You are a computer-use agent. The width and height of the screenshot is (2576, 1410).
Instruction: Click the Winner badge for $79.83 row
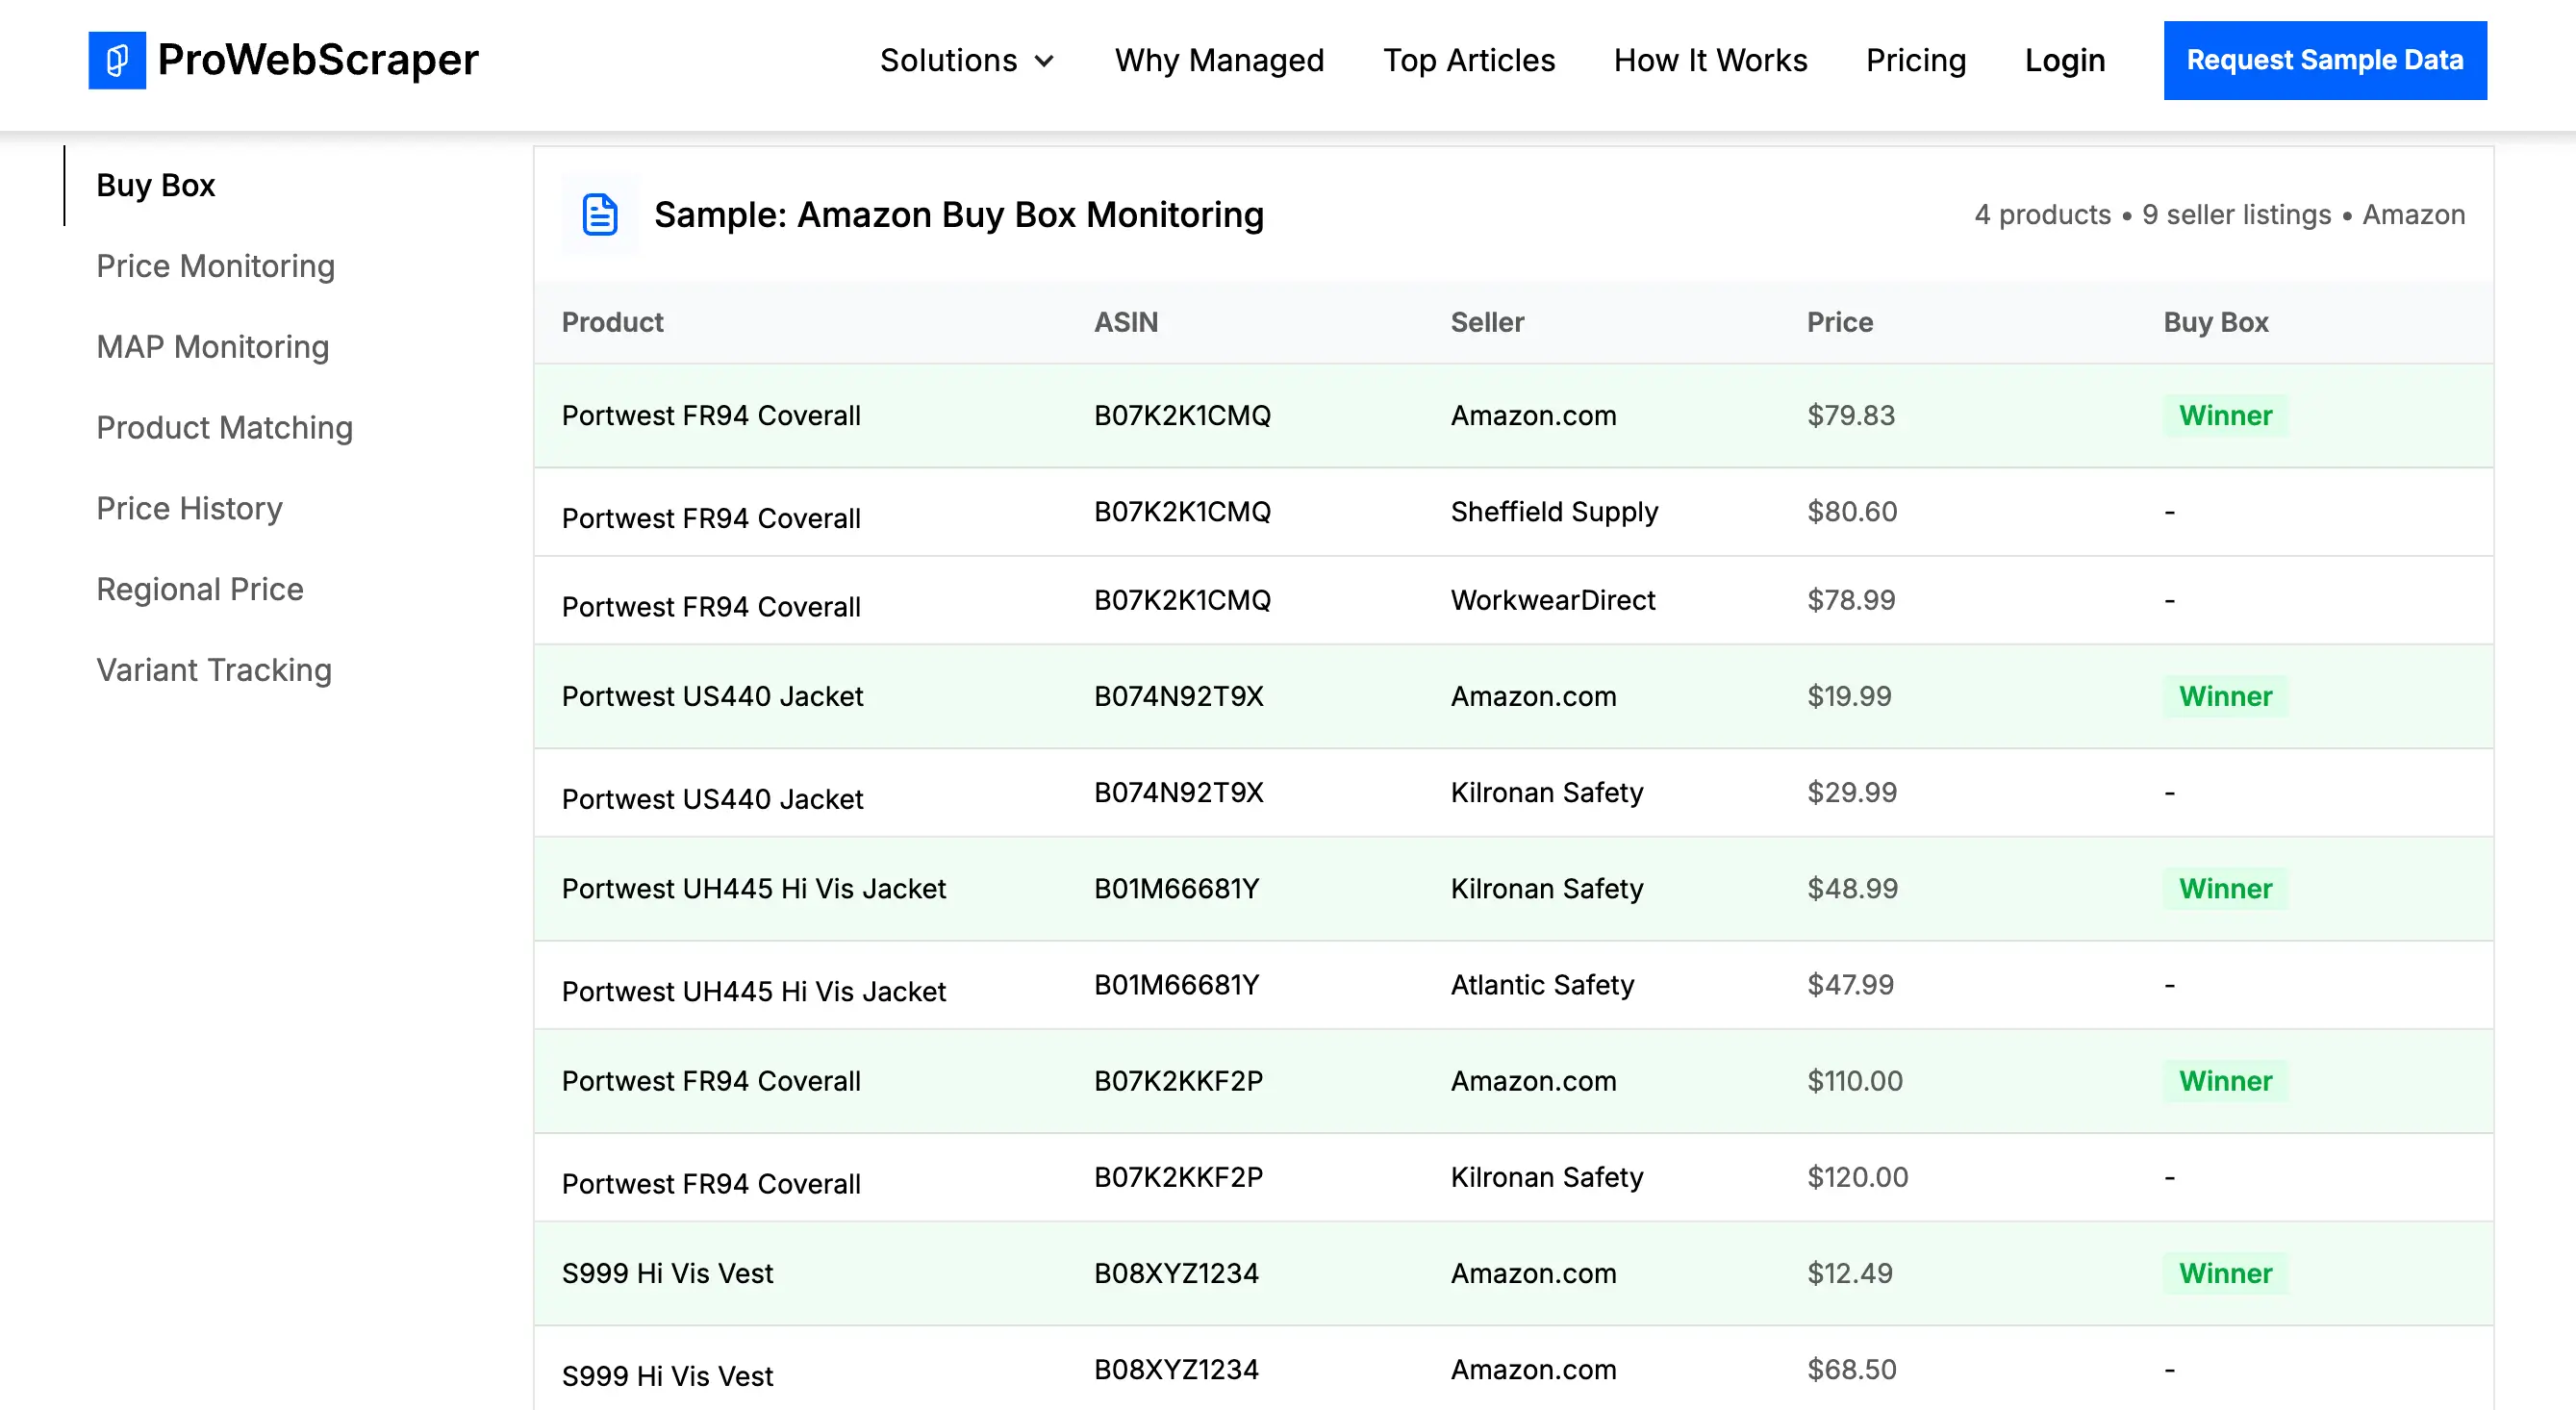(x=2225, y=415)
